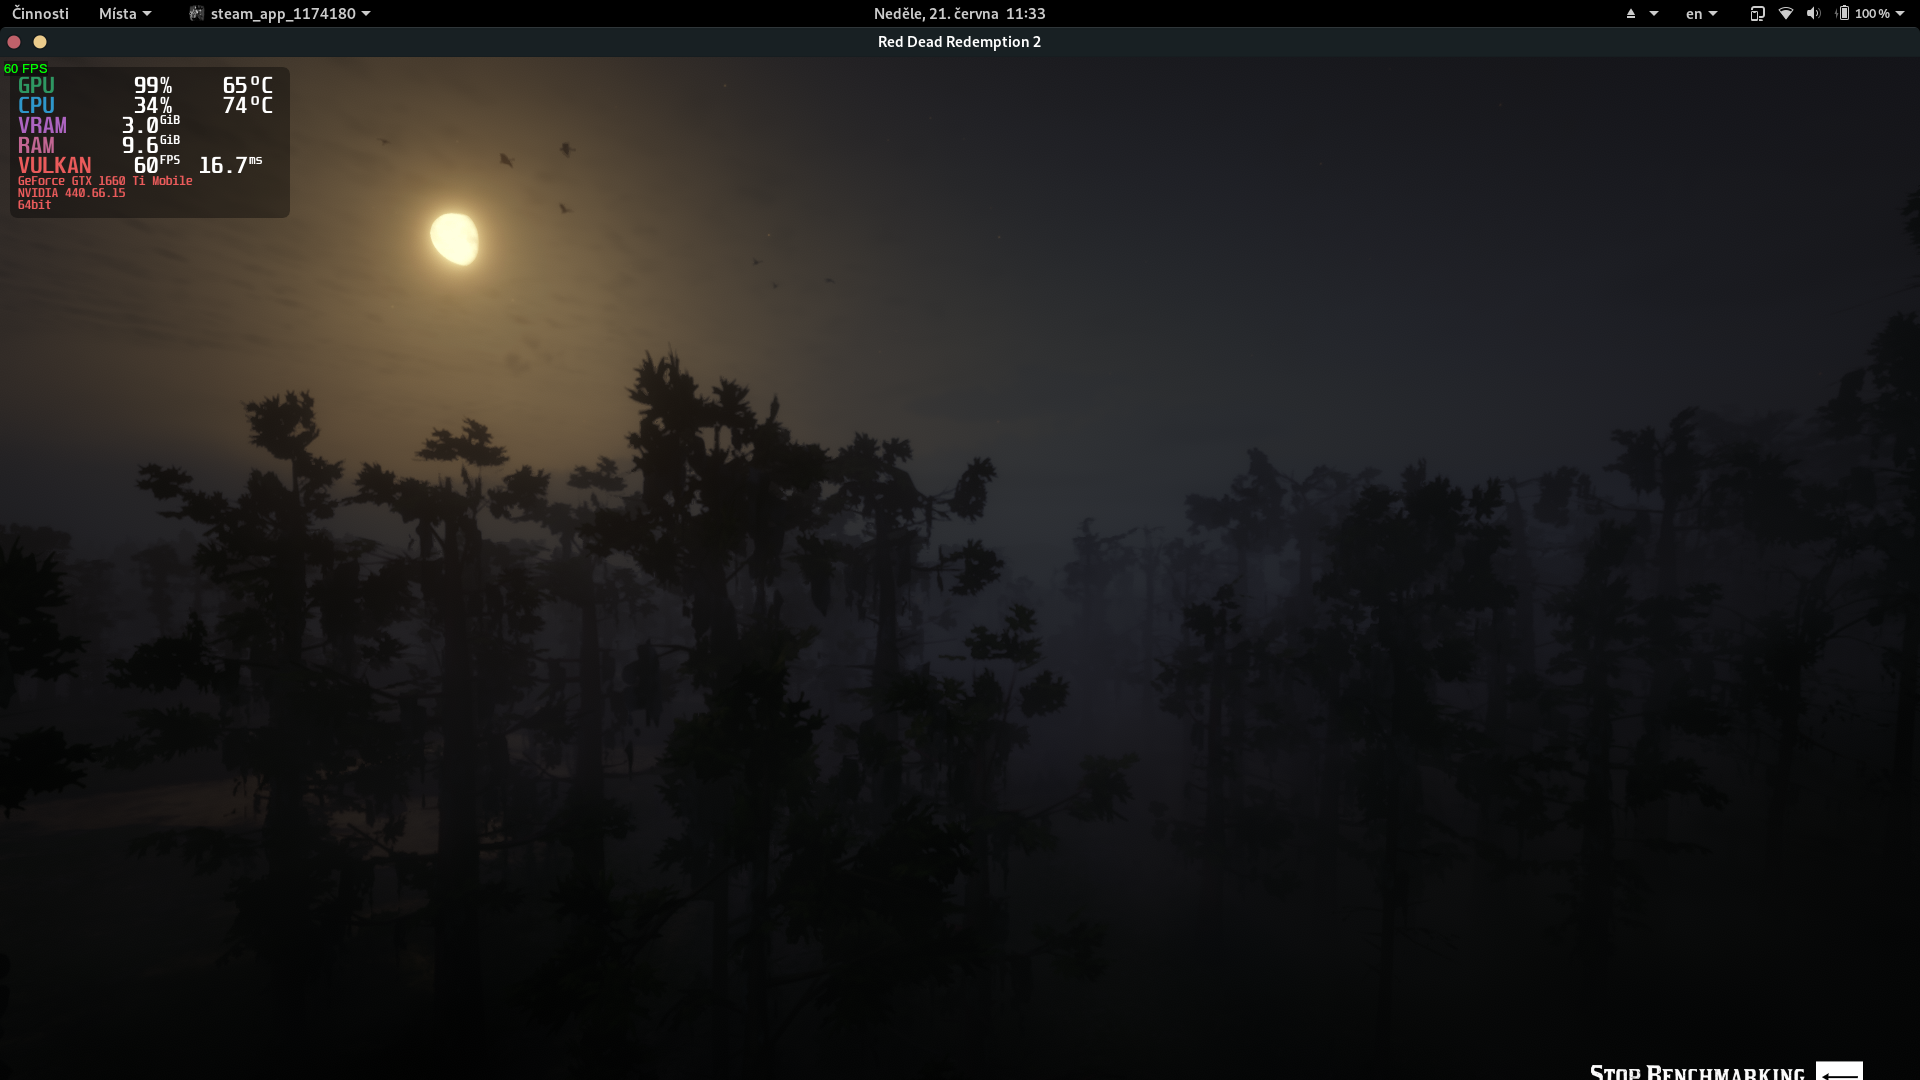This screenshot has width=1920, height=1080.
Task: Click the 64bit text in the overlay
Action: [34, 205]
